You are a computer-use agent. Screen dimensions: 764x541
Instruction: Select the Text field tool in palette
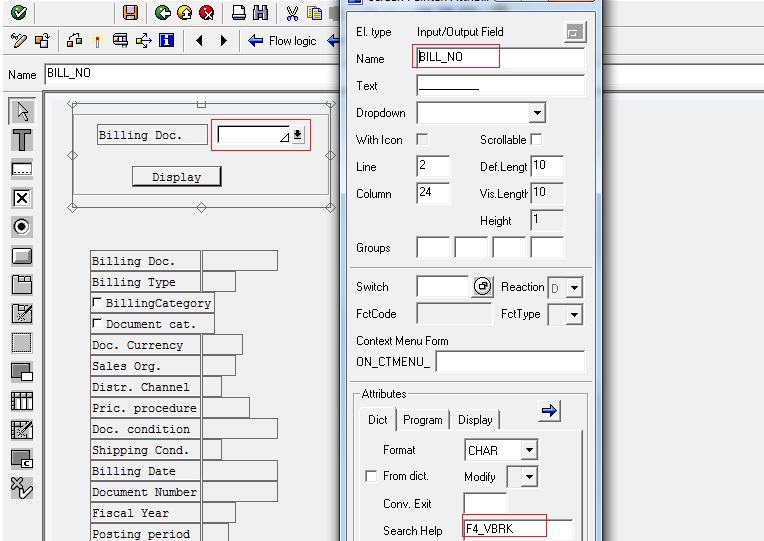point(21,140)
